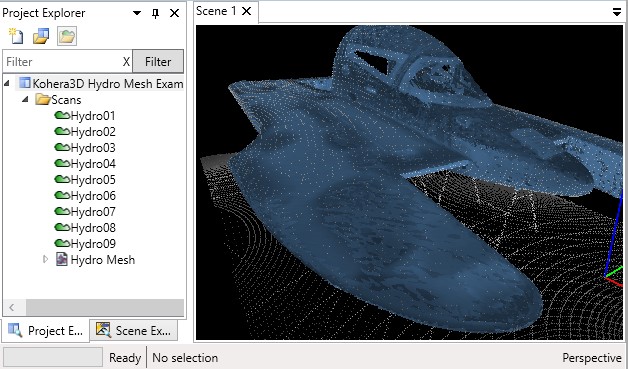
Task: Select the Hydro04 scan label
Action: coord(93,164)
